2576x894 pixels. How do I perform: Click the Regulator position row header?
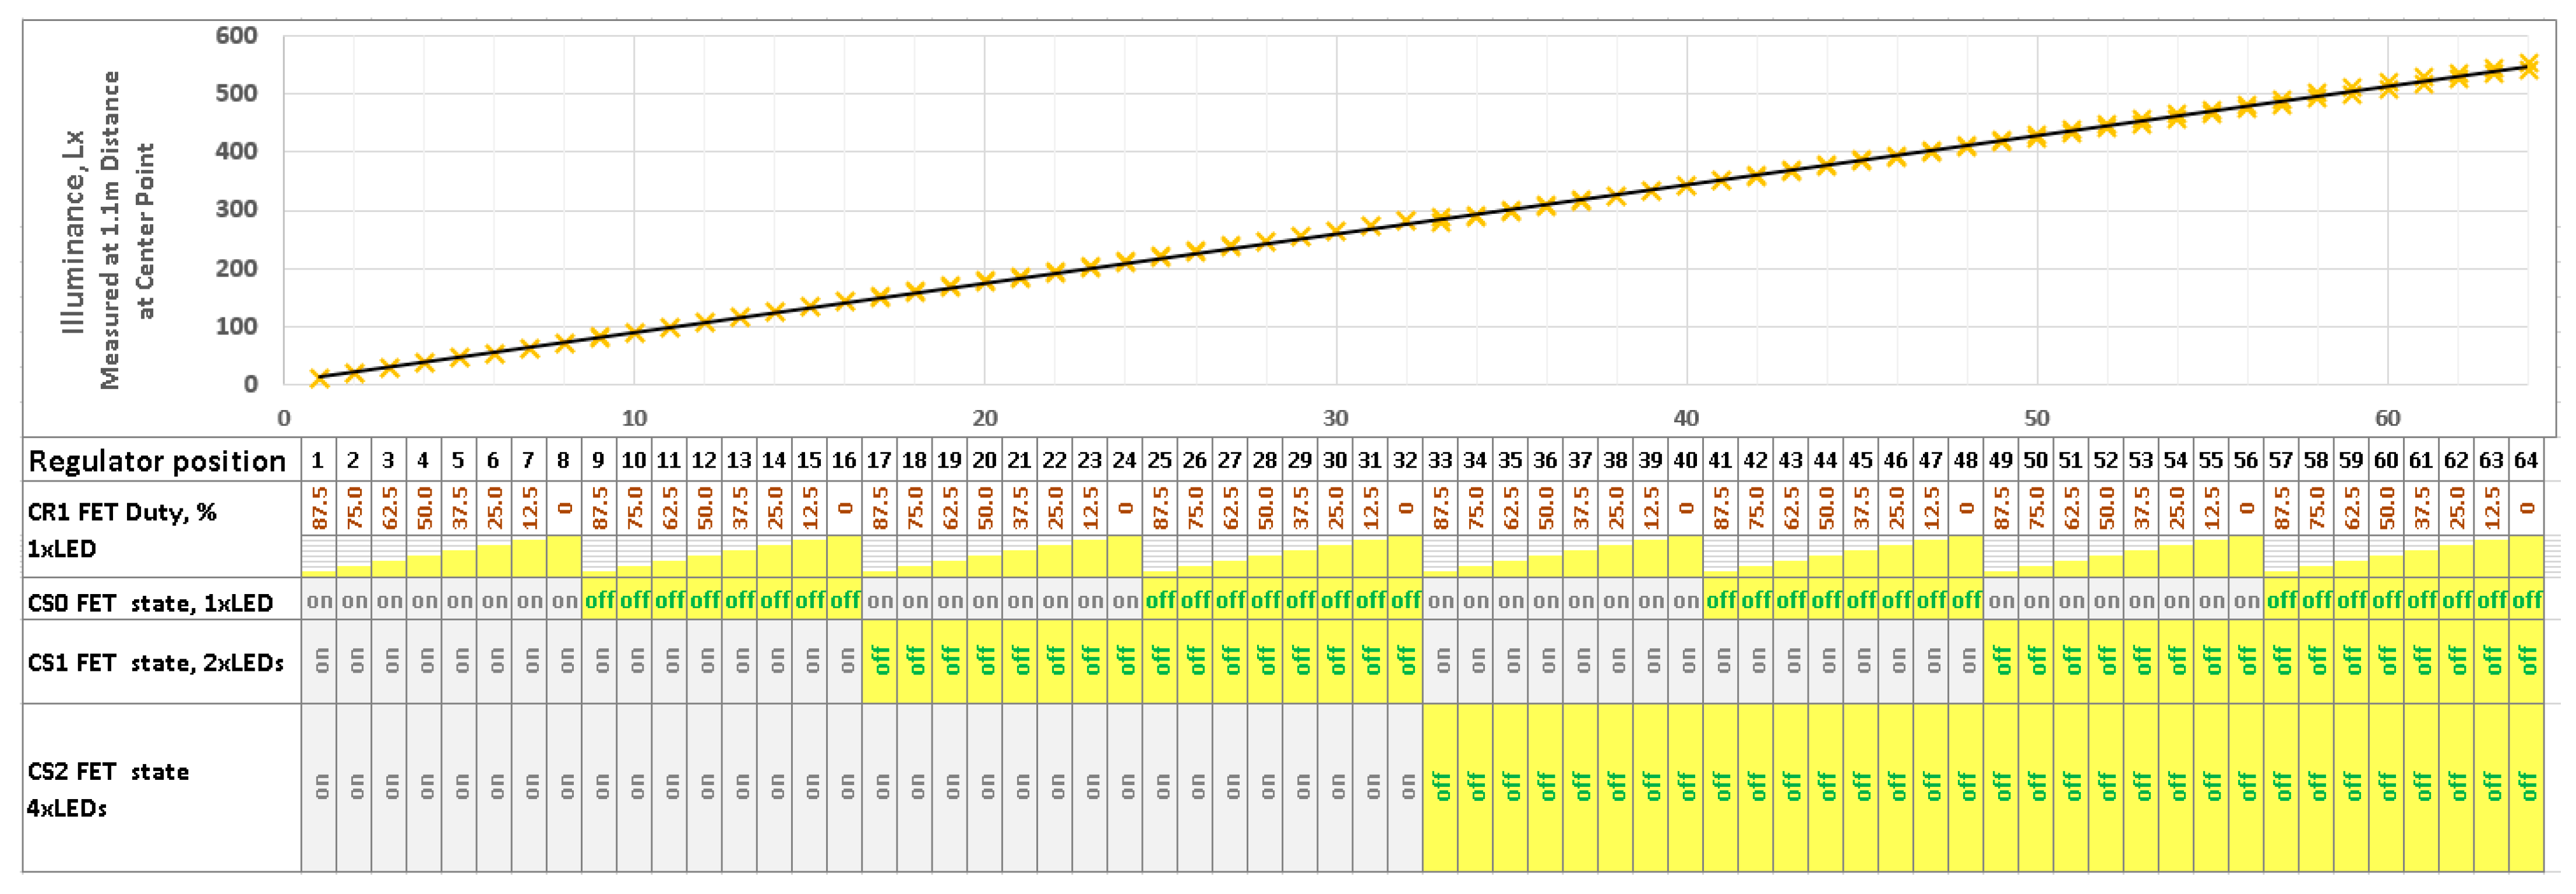157,461
